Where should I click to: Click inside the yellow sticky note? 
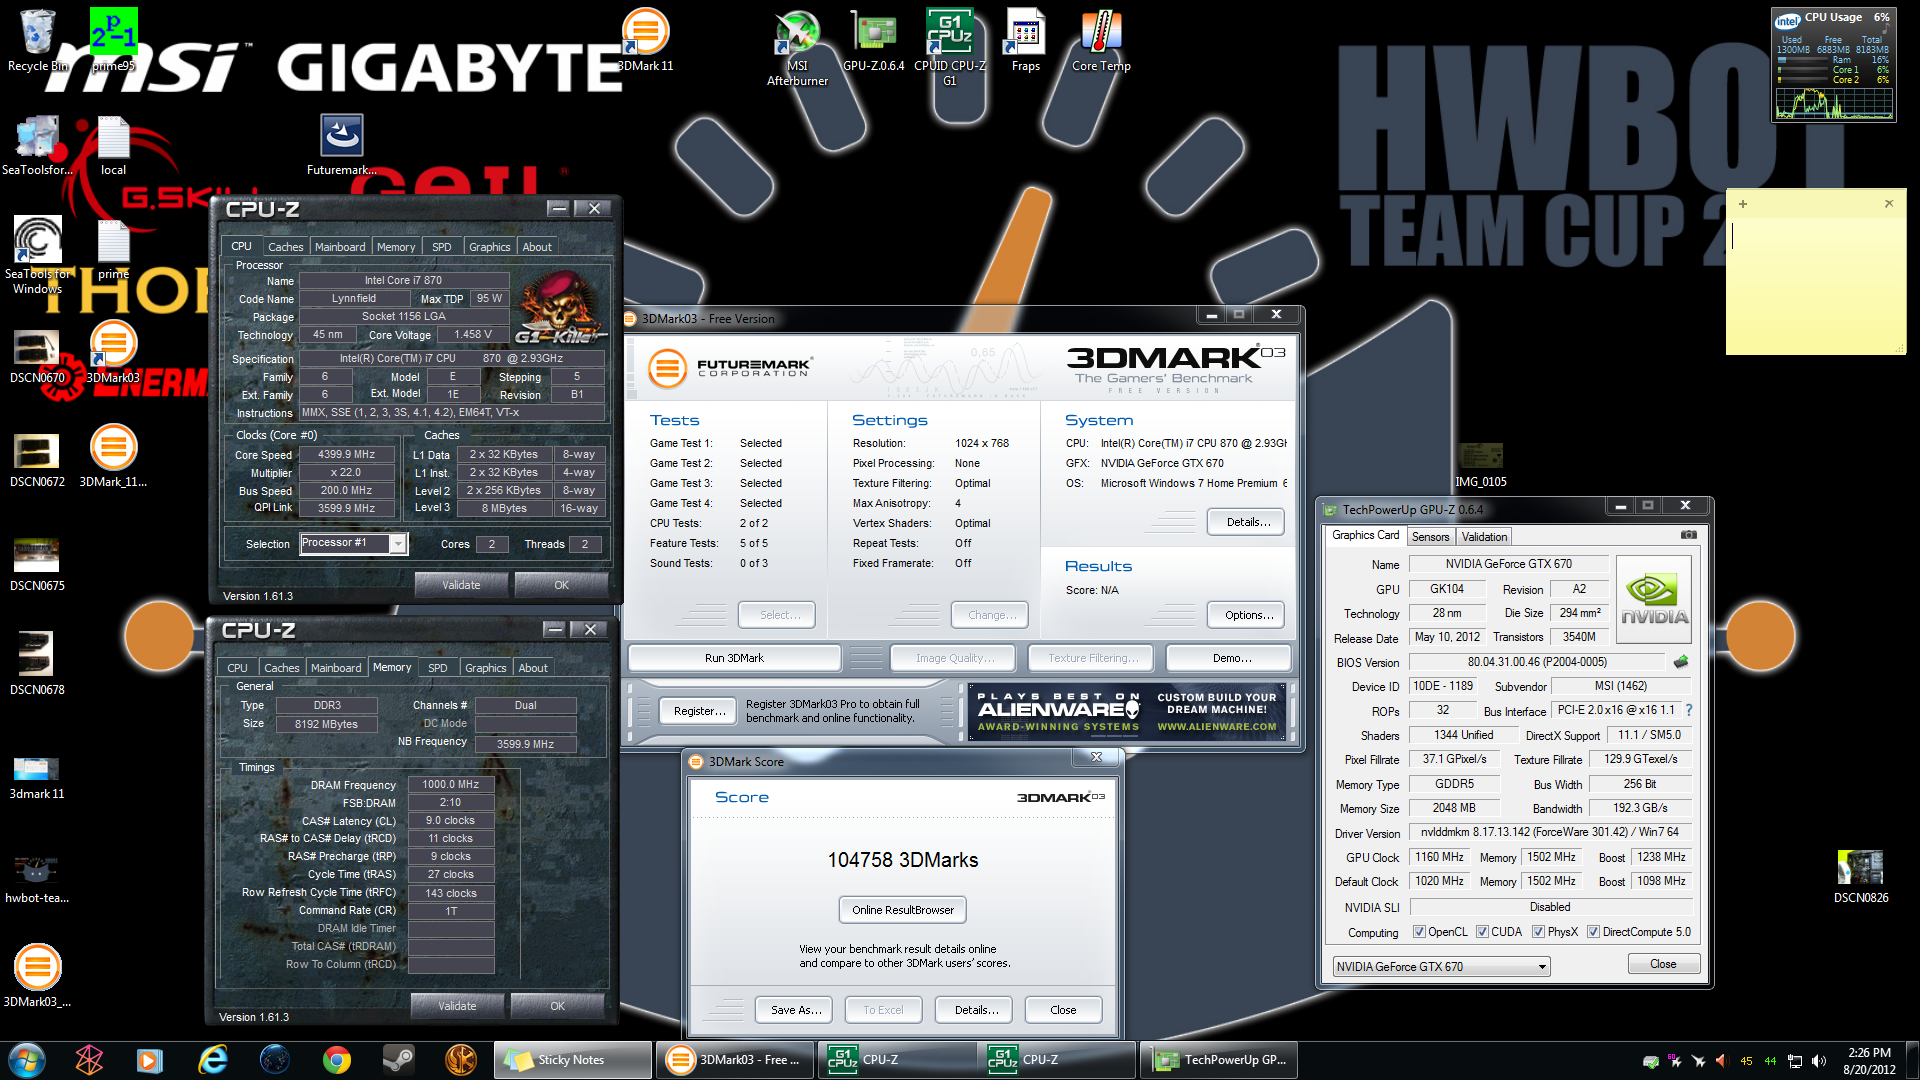[1815, 285]
